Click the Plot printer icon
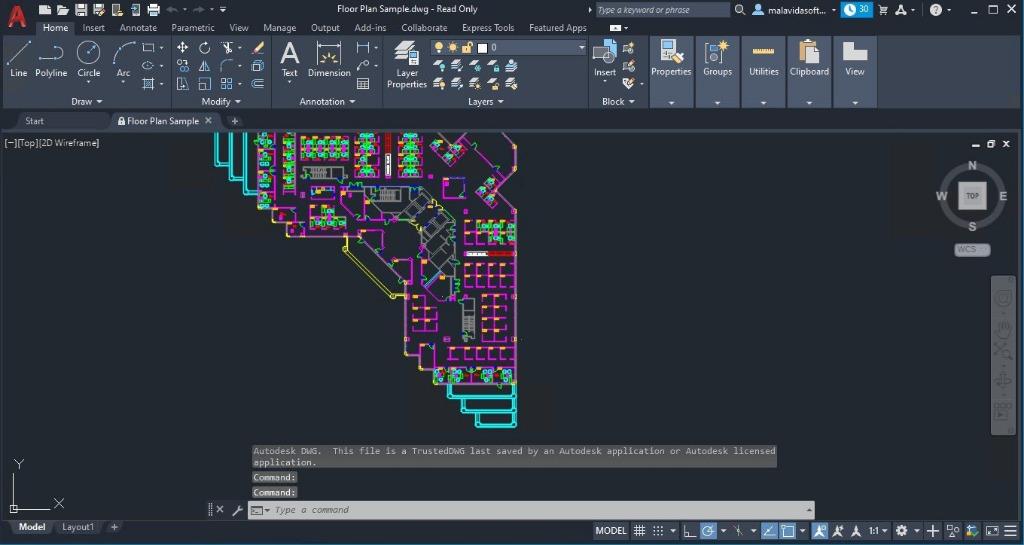The height and width of the screenshot is (545, 1024). click(153, 10)
